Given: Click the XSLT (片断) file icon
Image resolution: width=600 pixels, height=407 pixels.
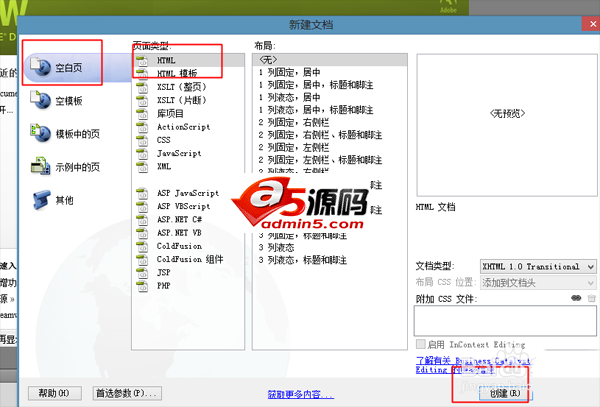Looking at the screenshot, I should (142, 101).
